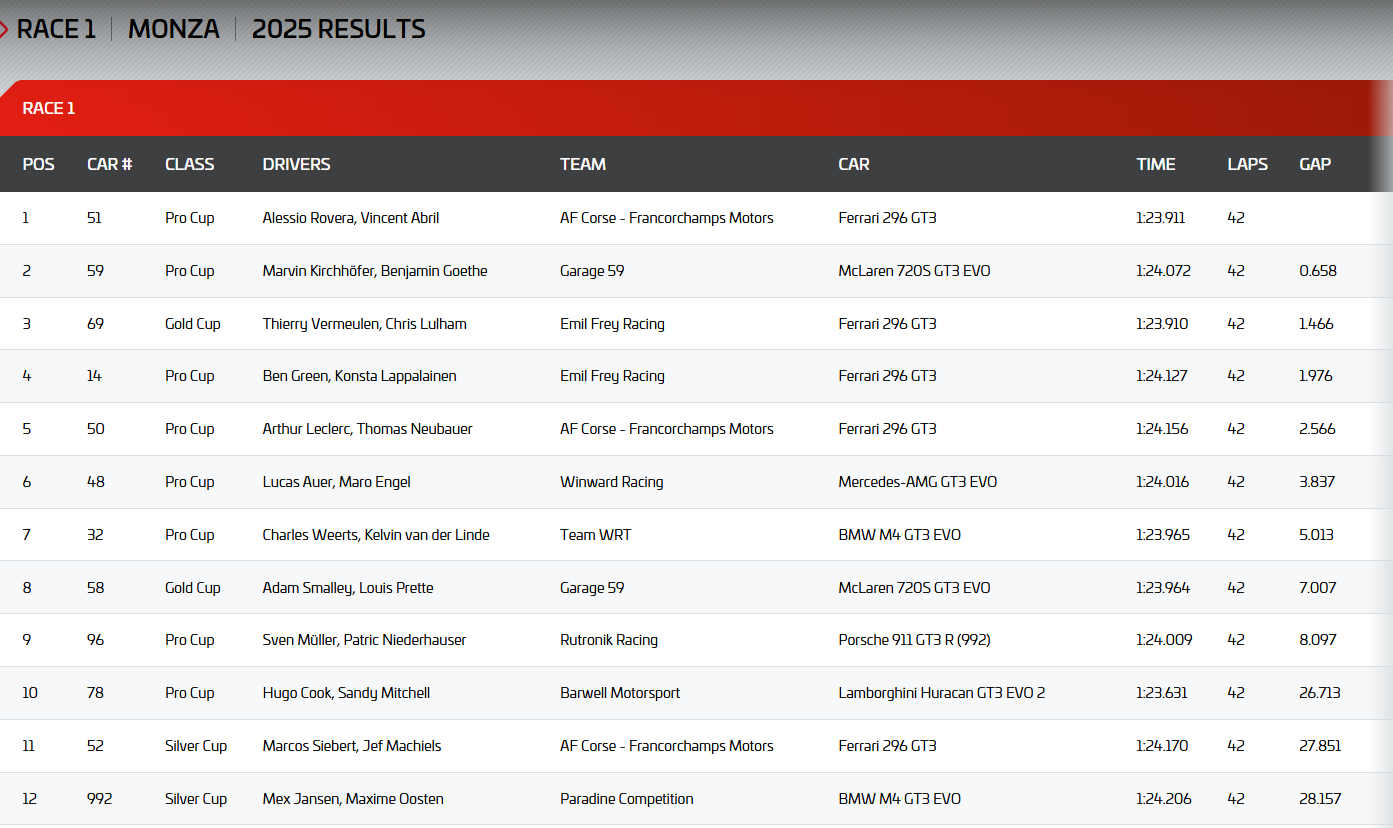Click time 1:24.072
Screen dimensions: 1393x828
[1163, 271]
